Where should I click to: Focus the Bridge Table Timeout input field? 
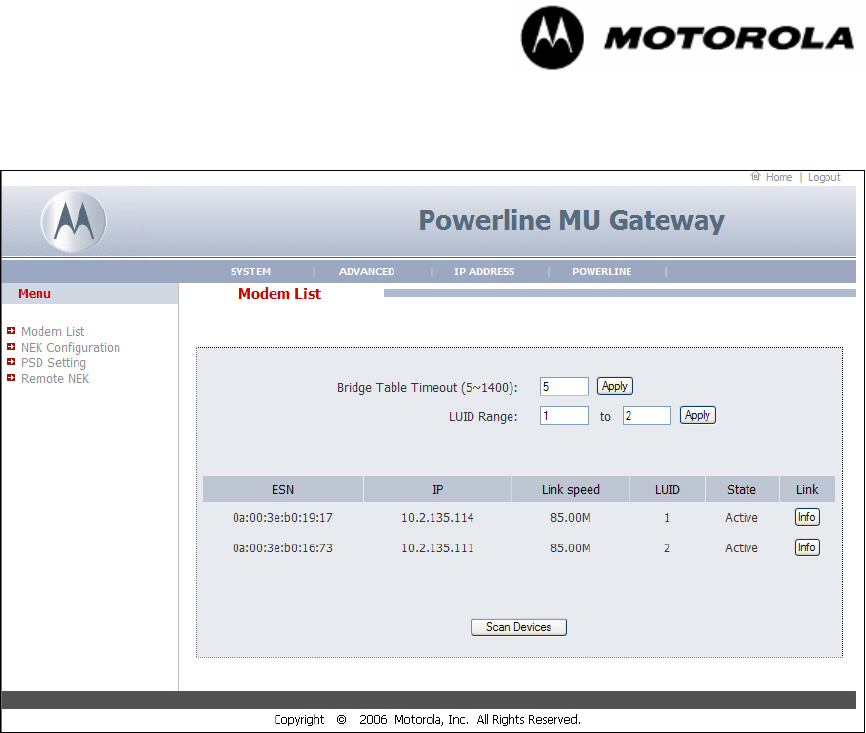click(564, 387)
